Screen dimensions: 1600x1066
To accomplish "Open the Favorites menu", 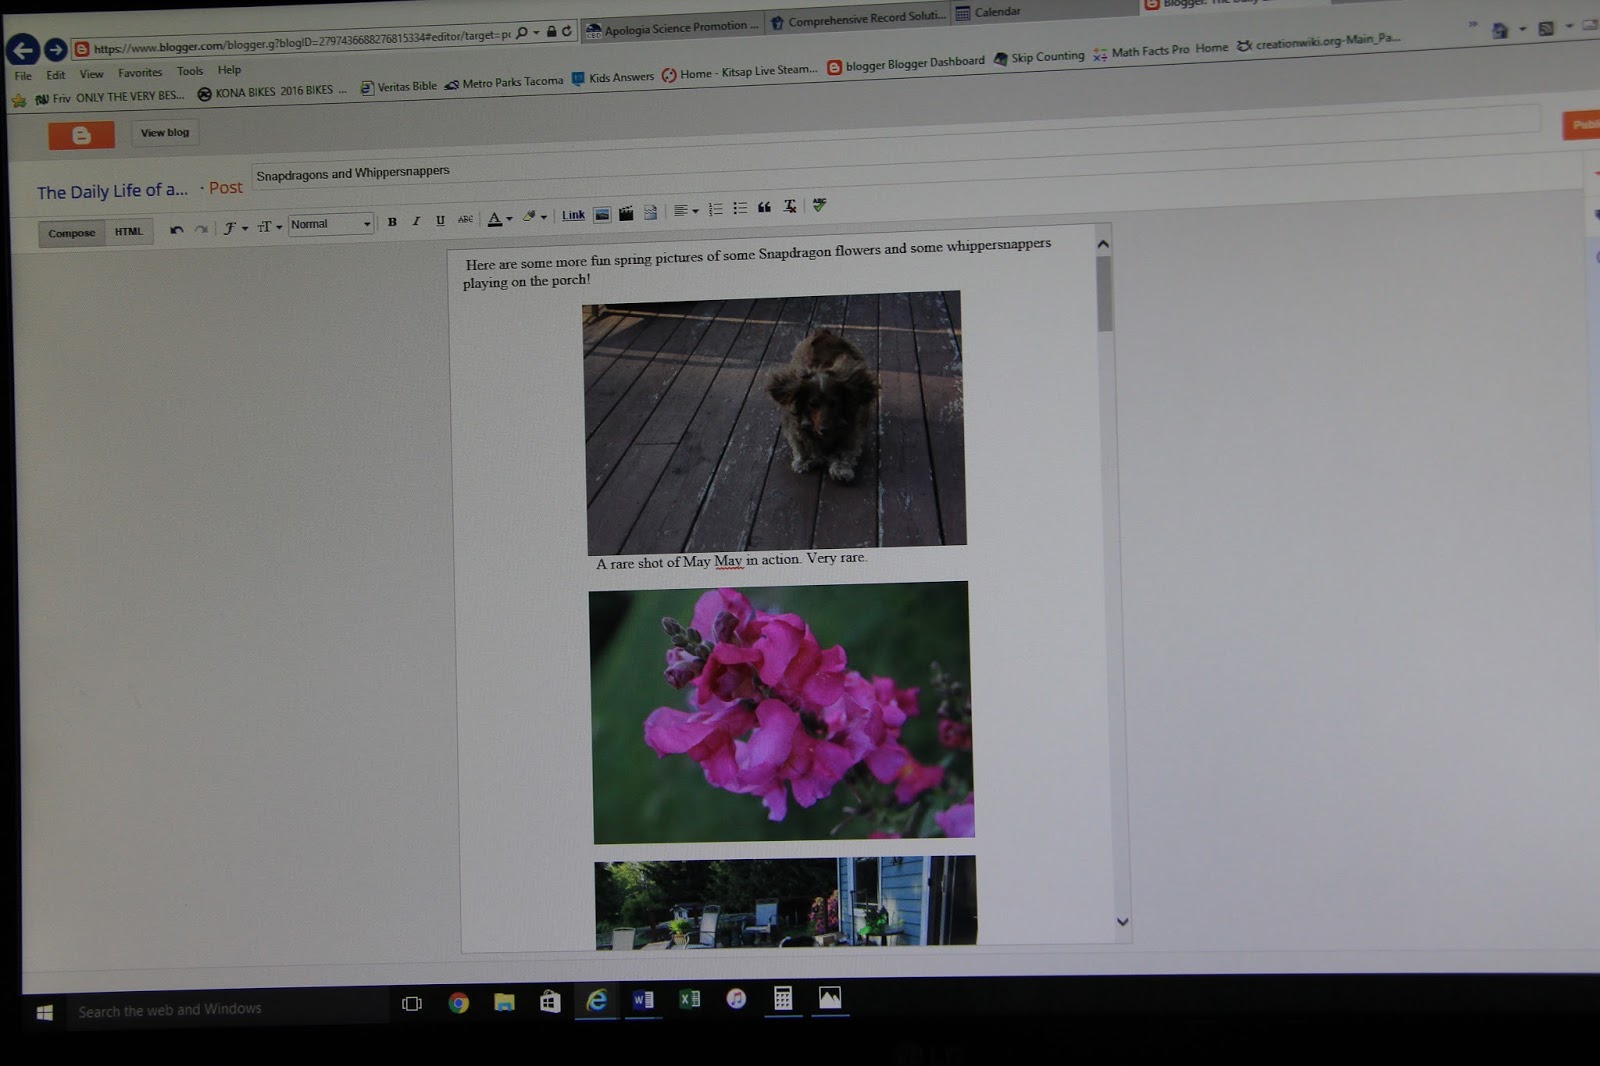I will coord(140,73).
